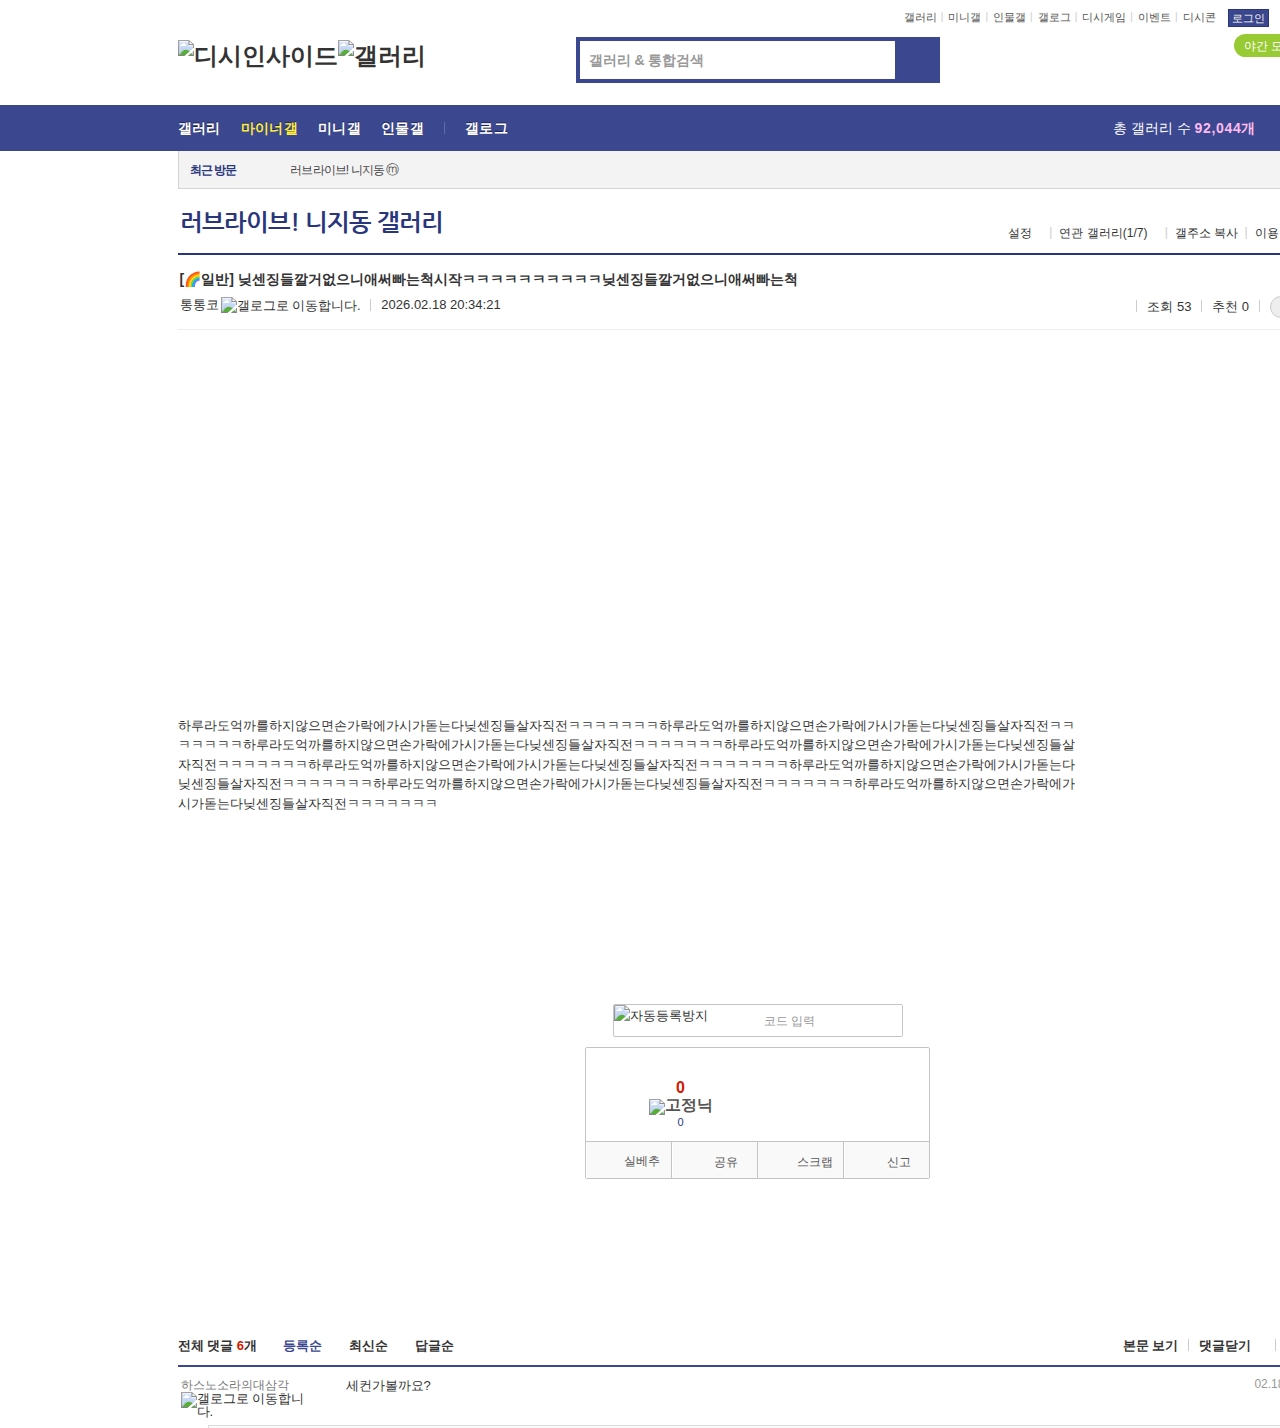Viewport: 1280px width, 1428px height.
Task: Click the 갤러리 logo image beside 디시인사이드
Action: click(381, 56)
